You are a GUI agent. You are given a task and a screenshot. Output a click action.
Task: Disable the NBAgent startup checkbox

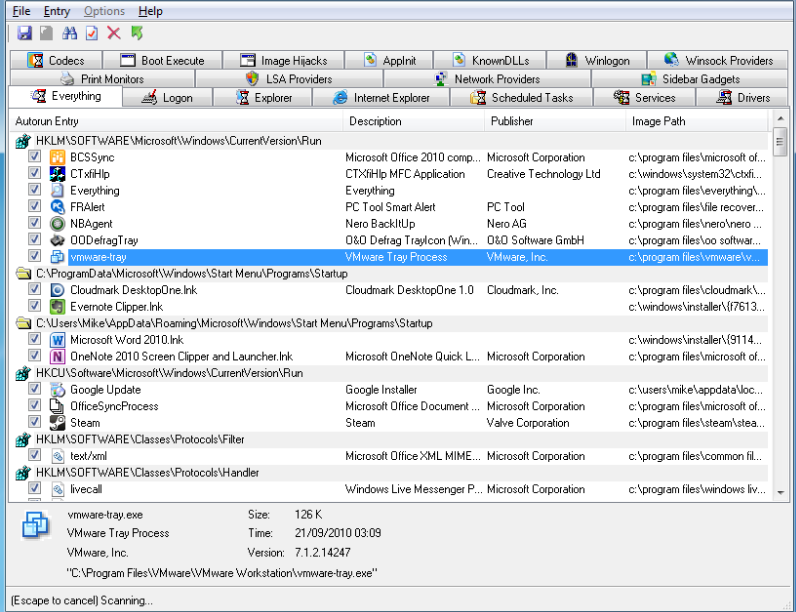pyautogui.click(x=34, y=223)
